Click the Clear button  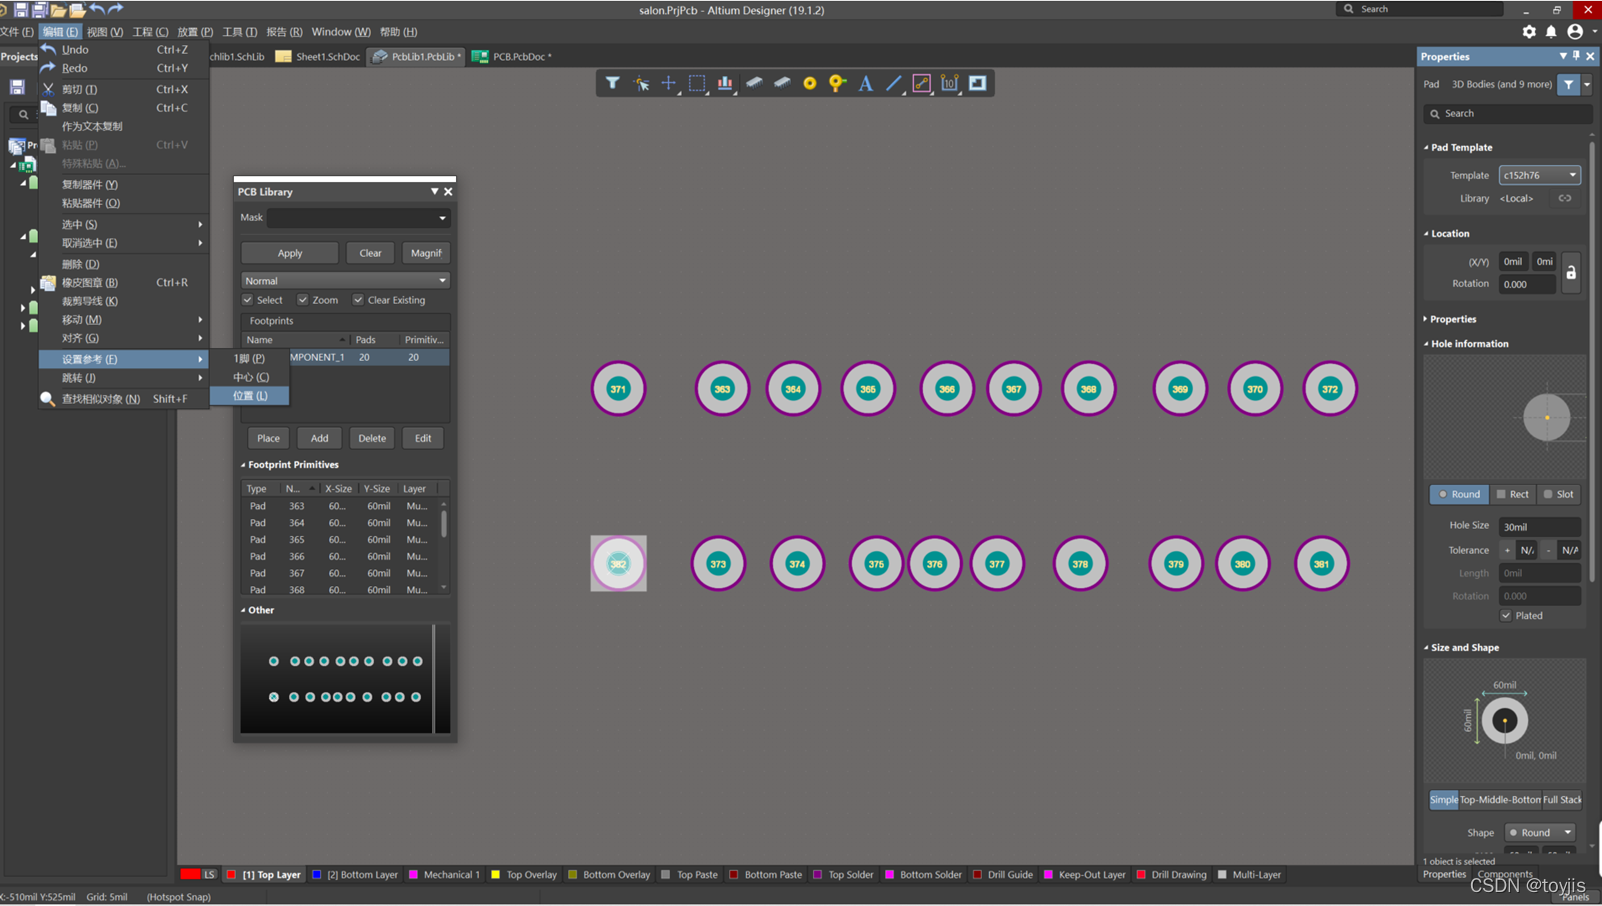pos(370,253)
